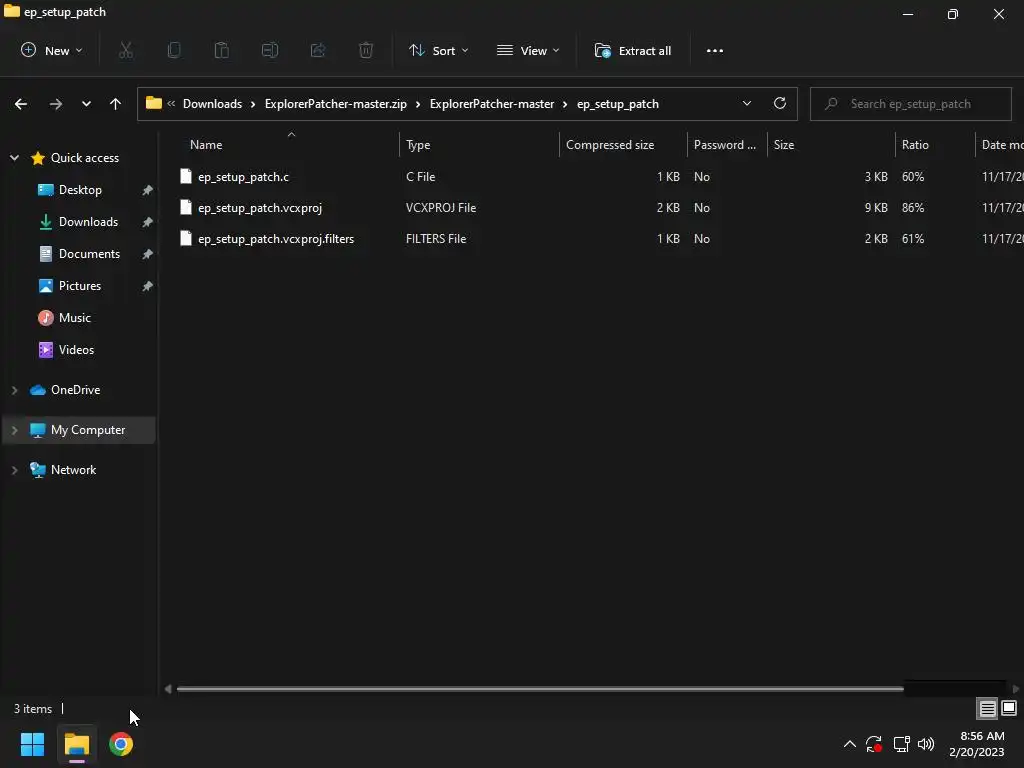Click Extract all button

click(632, 50)
